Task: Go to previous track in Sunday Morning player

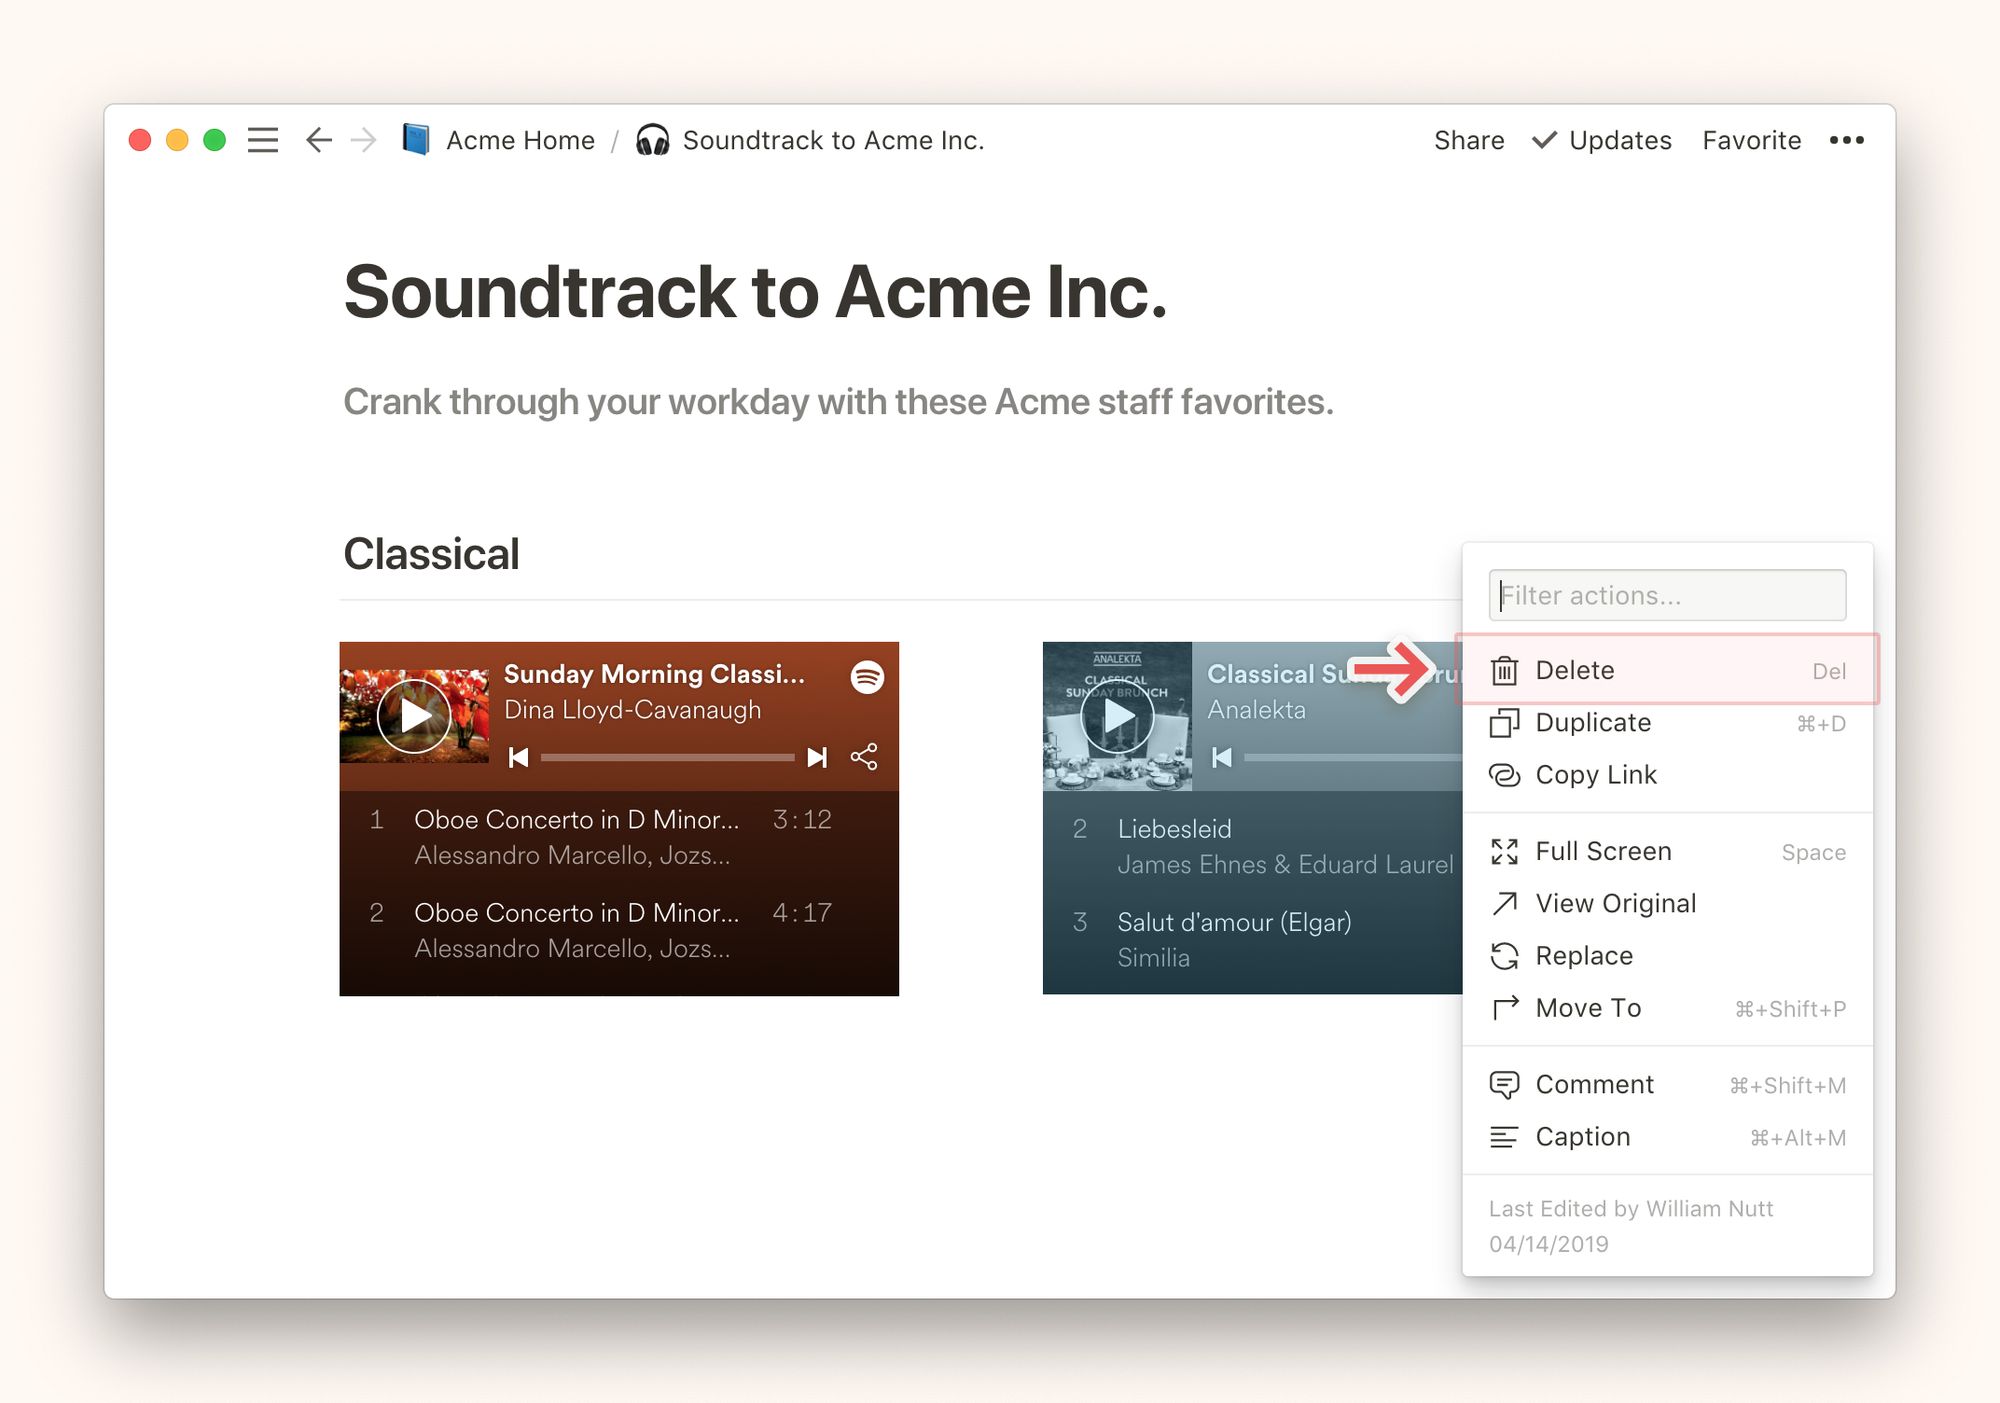Action: pos(518,757)
